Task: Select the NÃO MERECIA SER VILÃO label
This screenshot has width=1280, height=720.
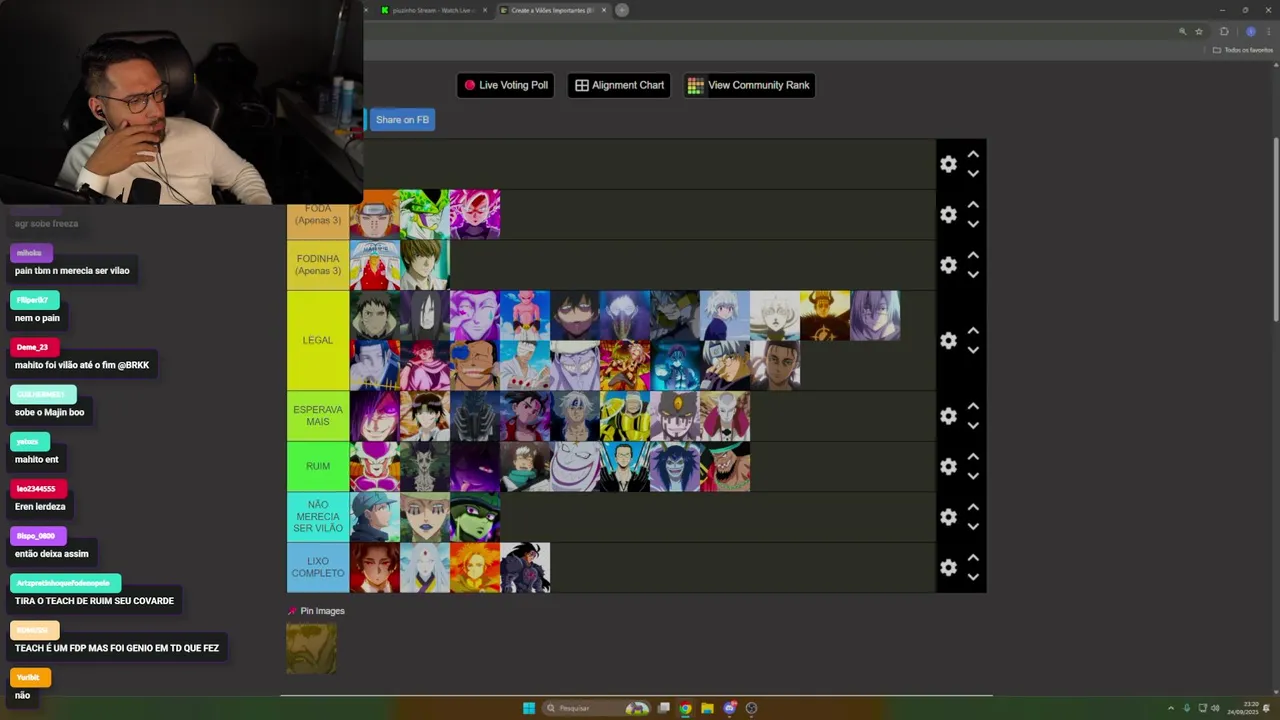Action: coord(318,517)
